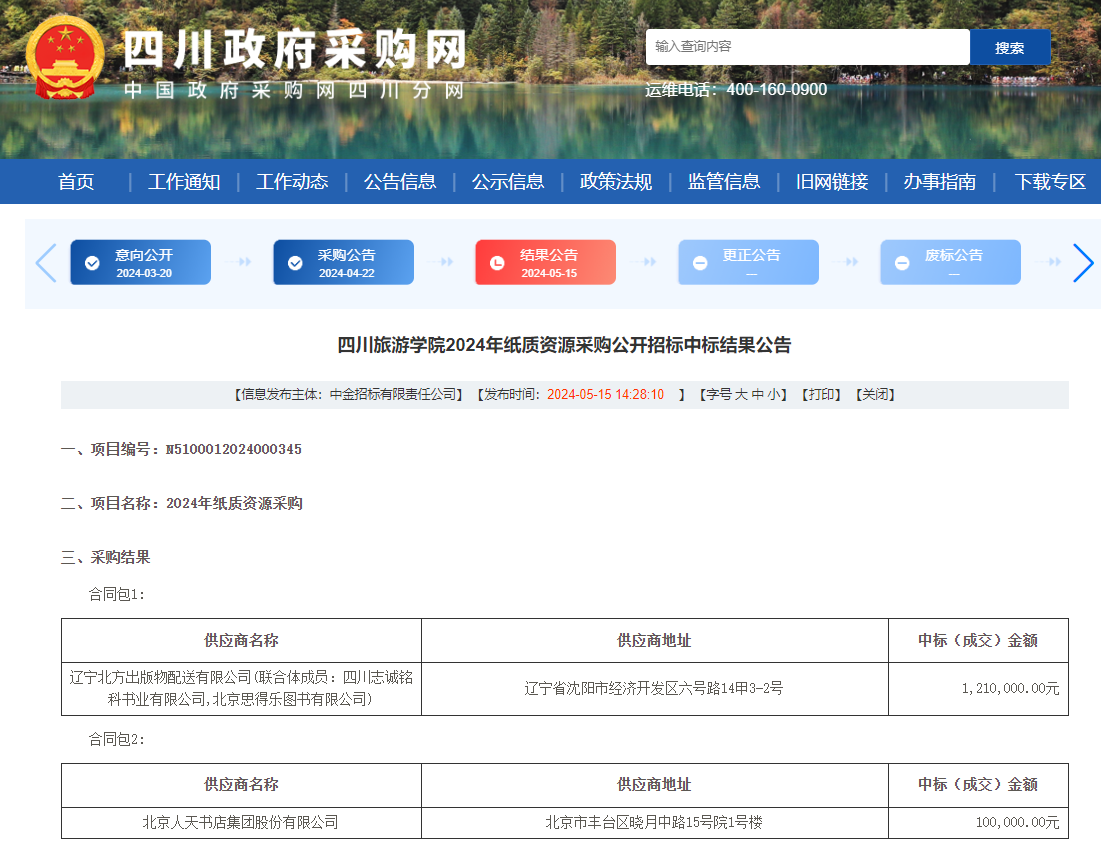
Task: Click the 关闭 close link
Action: point(875,395)
